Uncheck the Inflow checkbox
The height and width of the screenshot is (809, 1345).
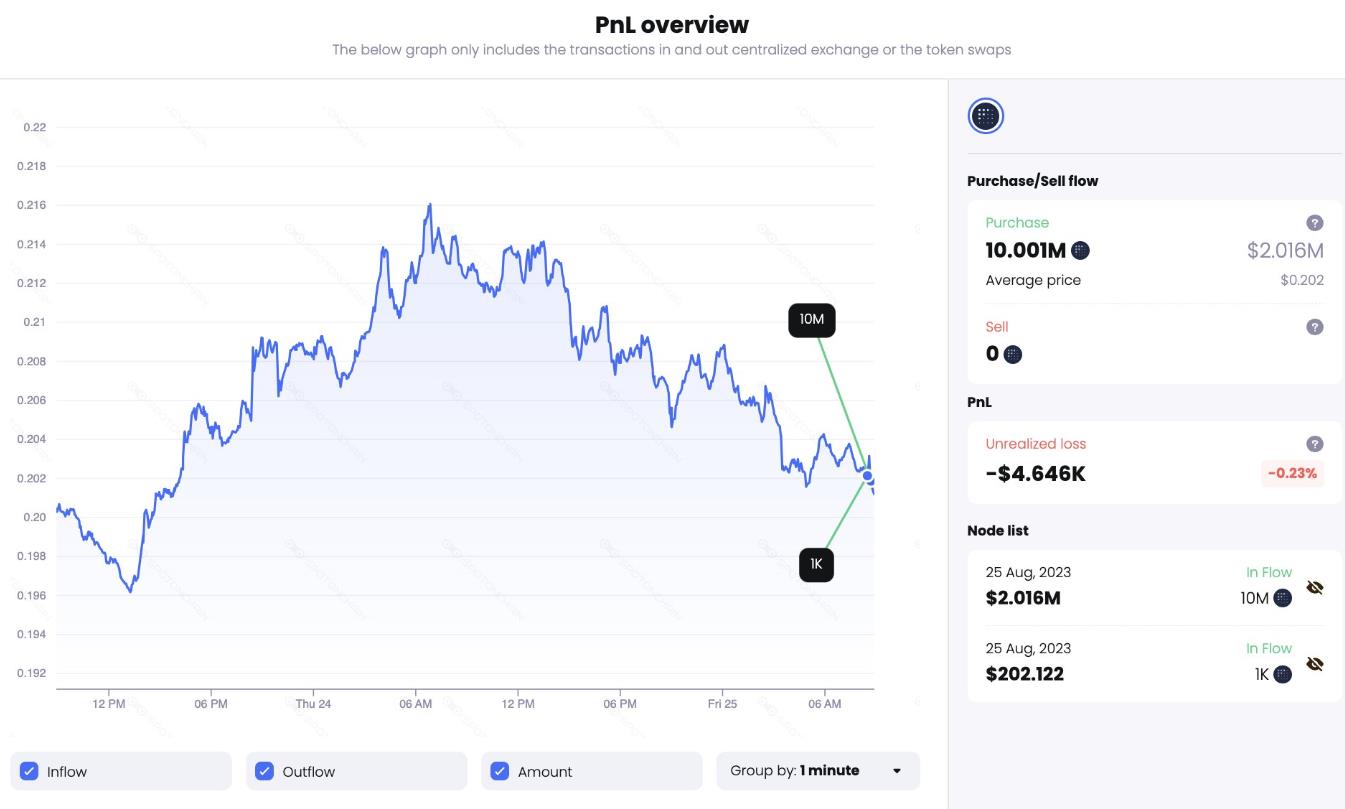(30, 771)
